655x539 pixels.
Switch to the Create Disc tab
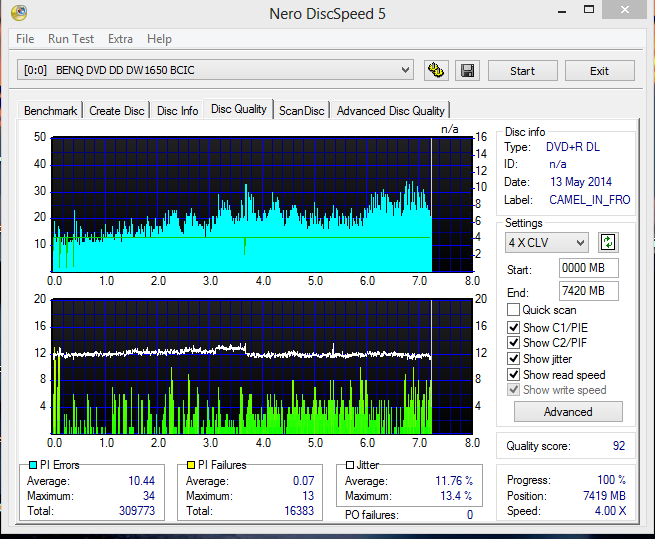(x=117, y=111)
